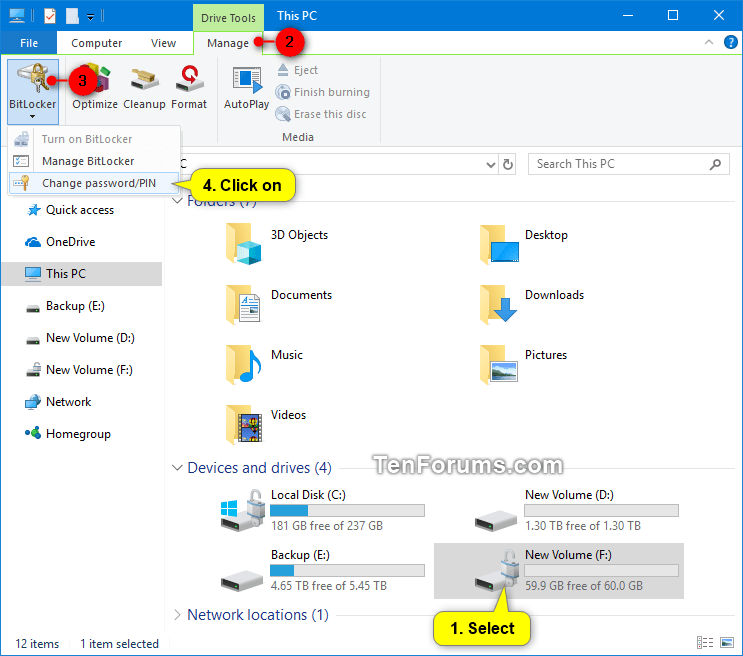Select the 3D Objects folder icon
This screenshot has width=743, height=656.
[x=244, y=244]
